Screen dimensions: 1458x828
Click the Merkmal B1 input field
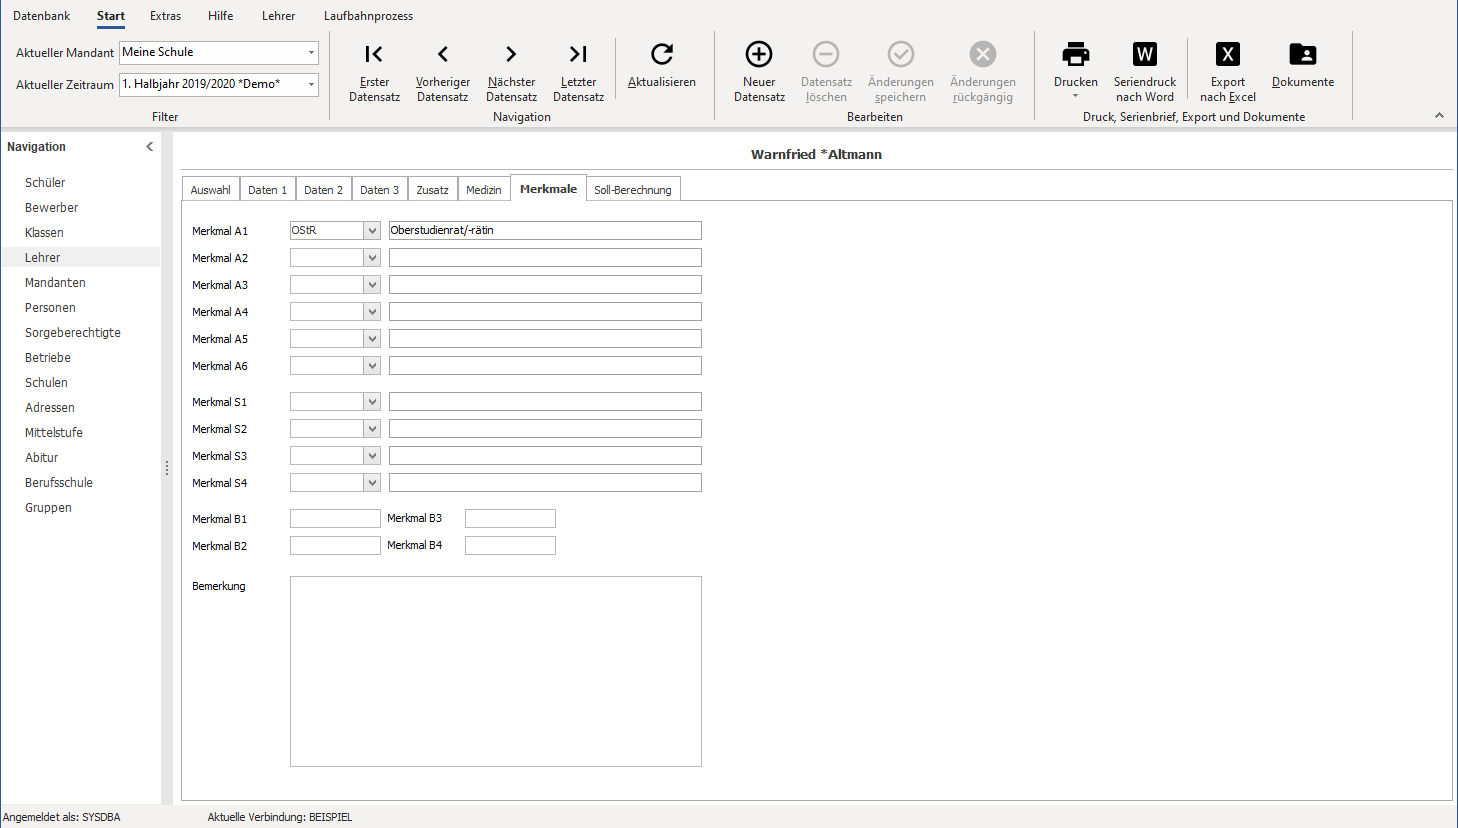coord(335,519)
